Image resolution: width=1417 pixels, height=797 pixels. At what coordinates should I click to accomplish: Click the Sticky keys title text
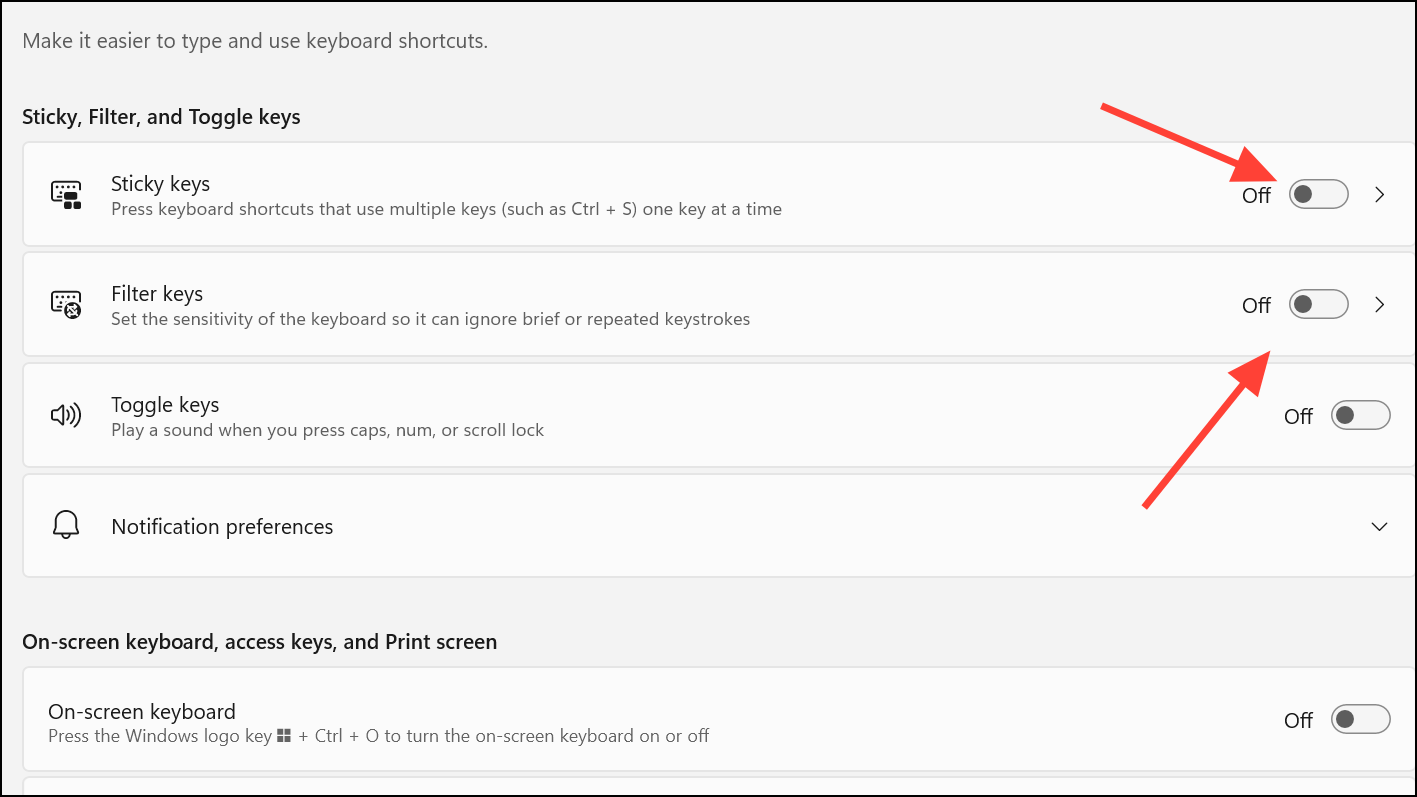160,184
